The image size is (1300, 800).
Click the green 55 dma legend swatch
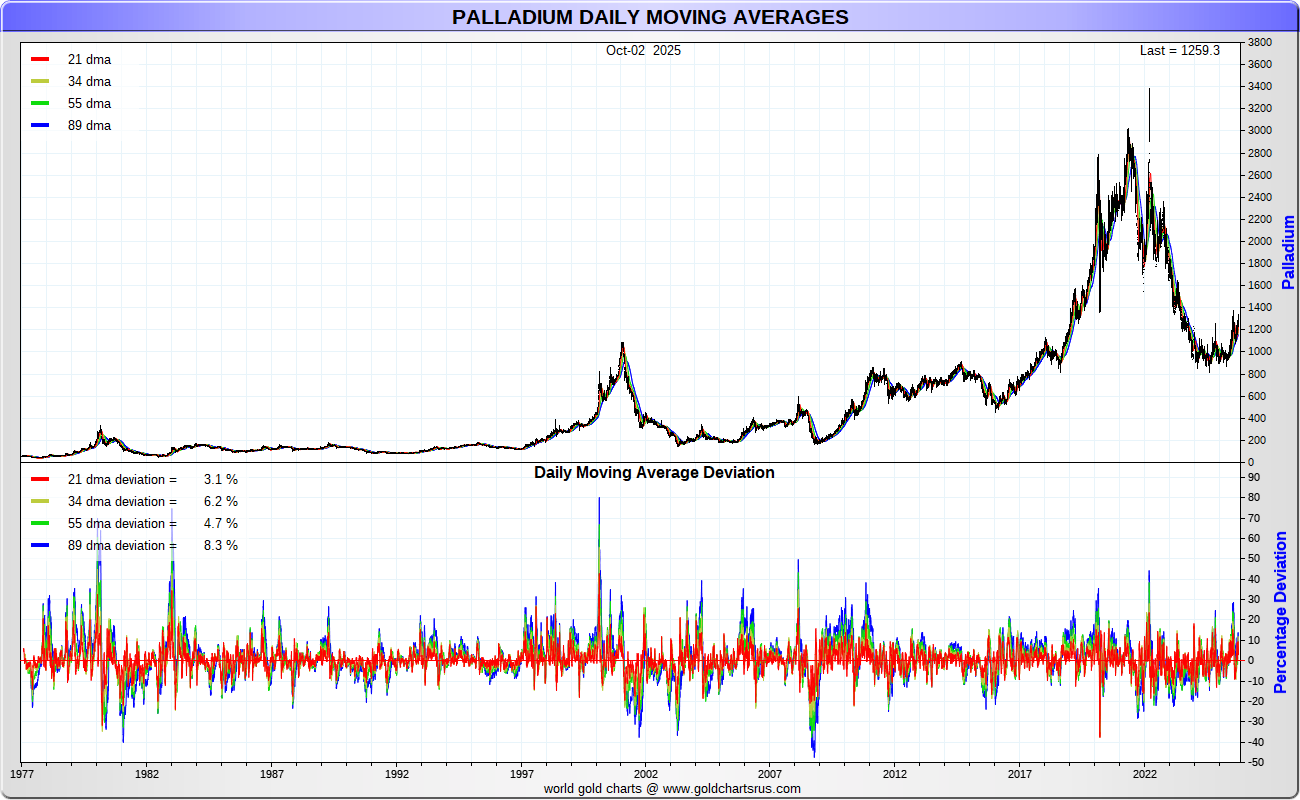[40, 103]
